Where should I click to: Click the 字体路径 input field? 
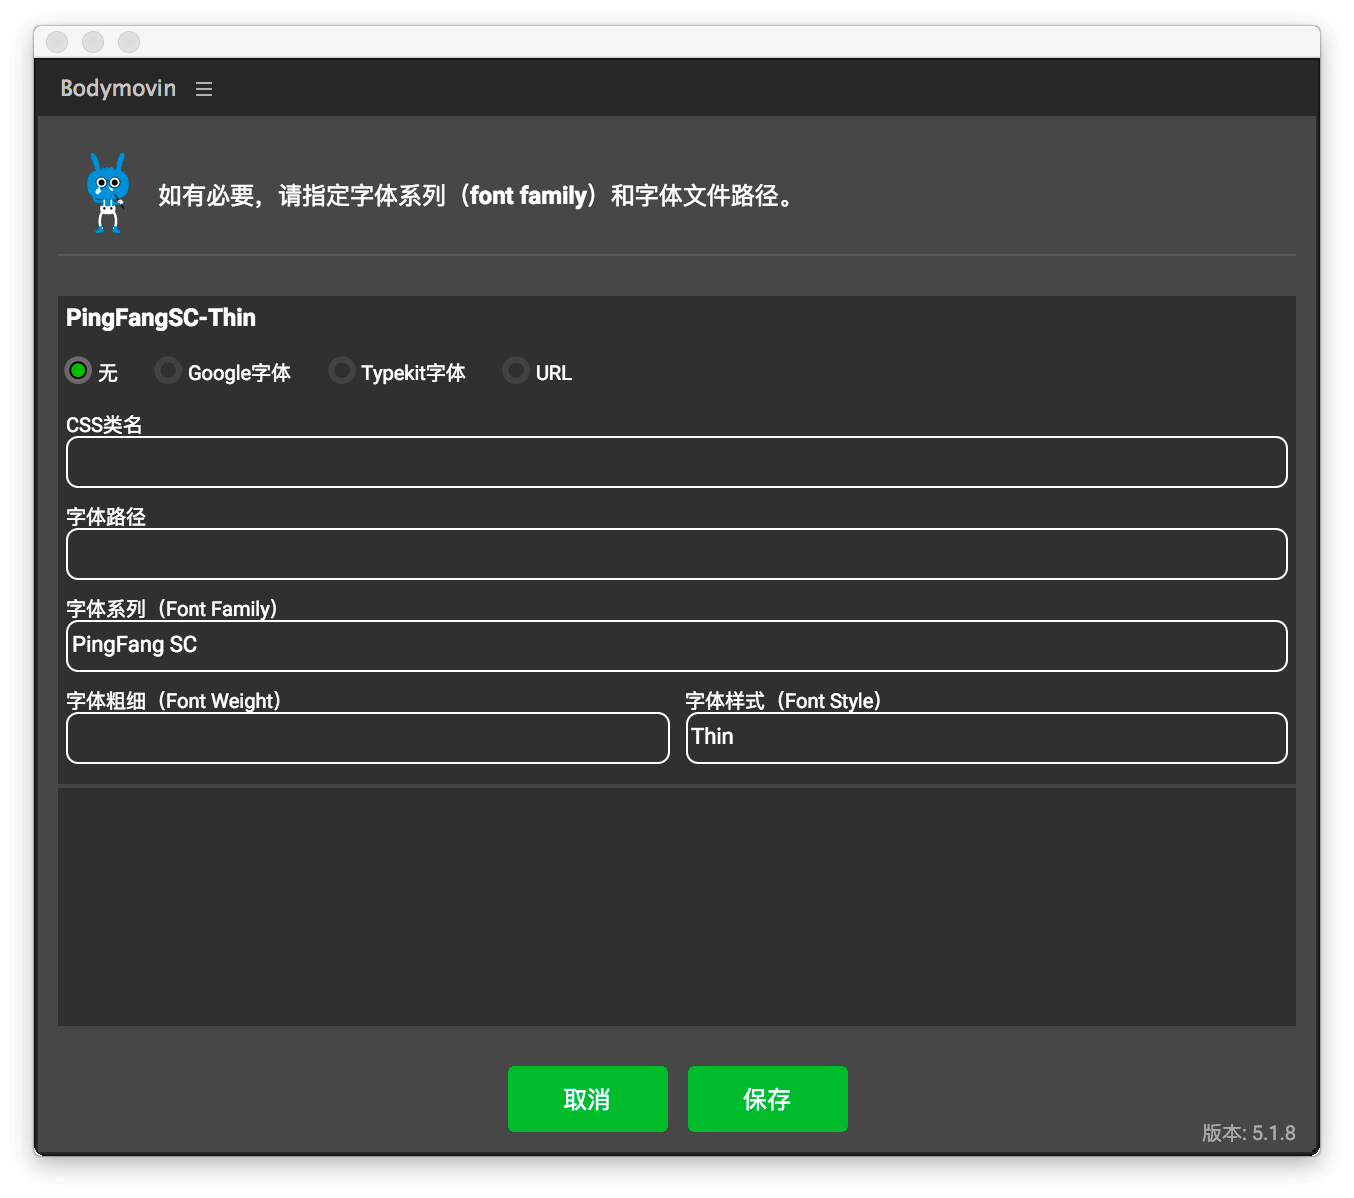[x=676, y=554]
